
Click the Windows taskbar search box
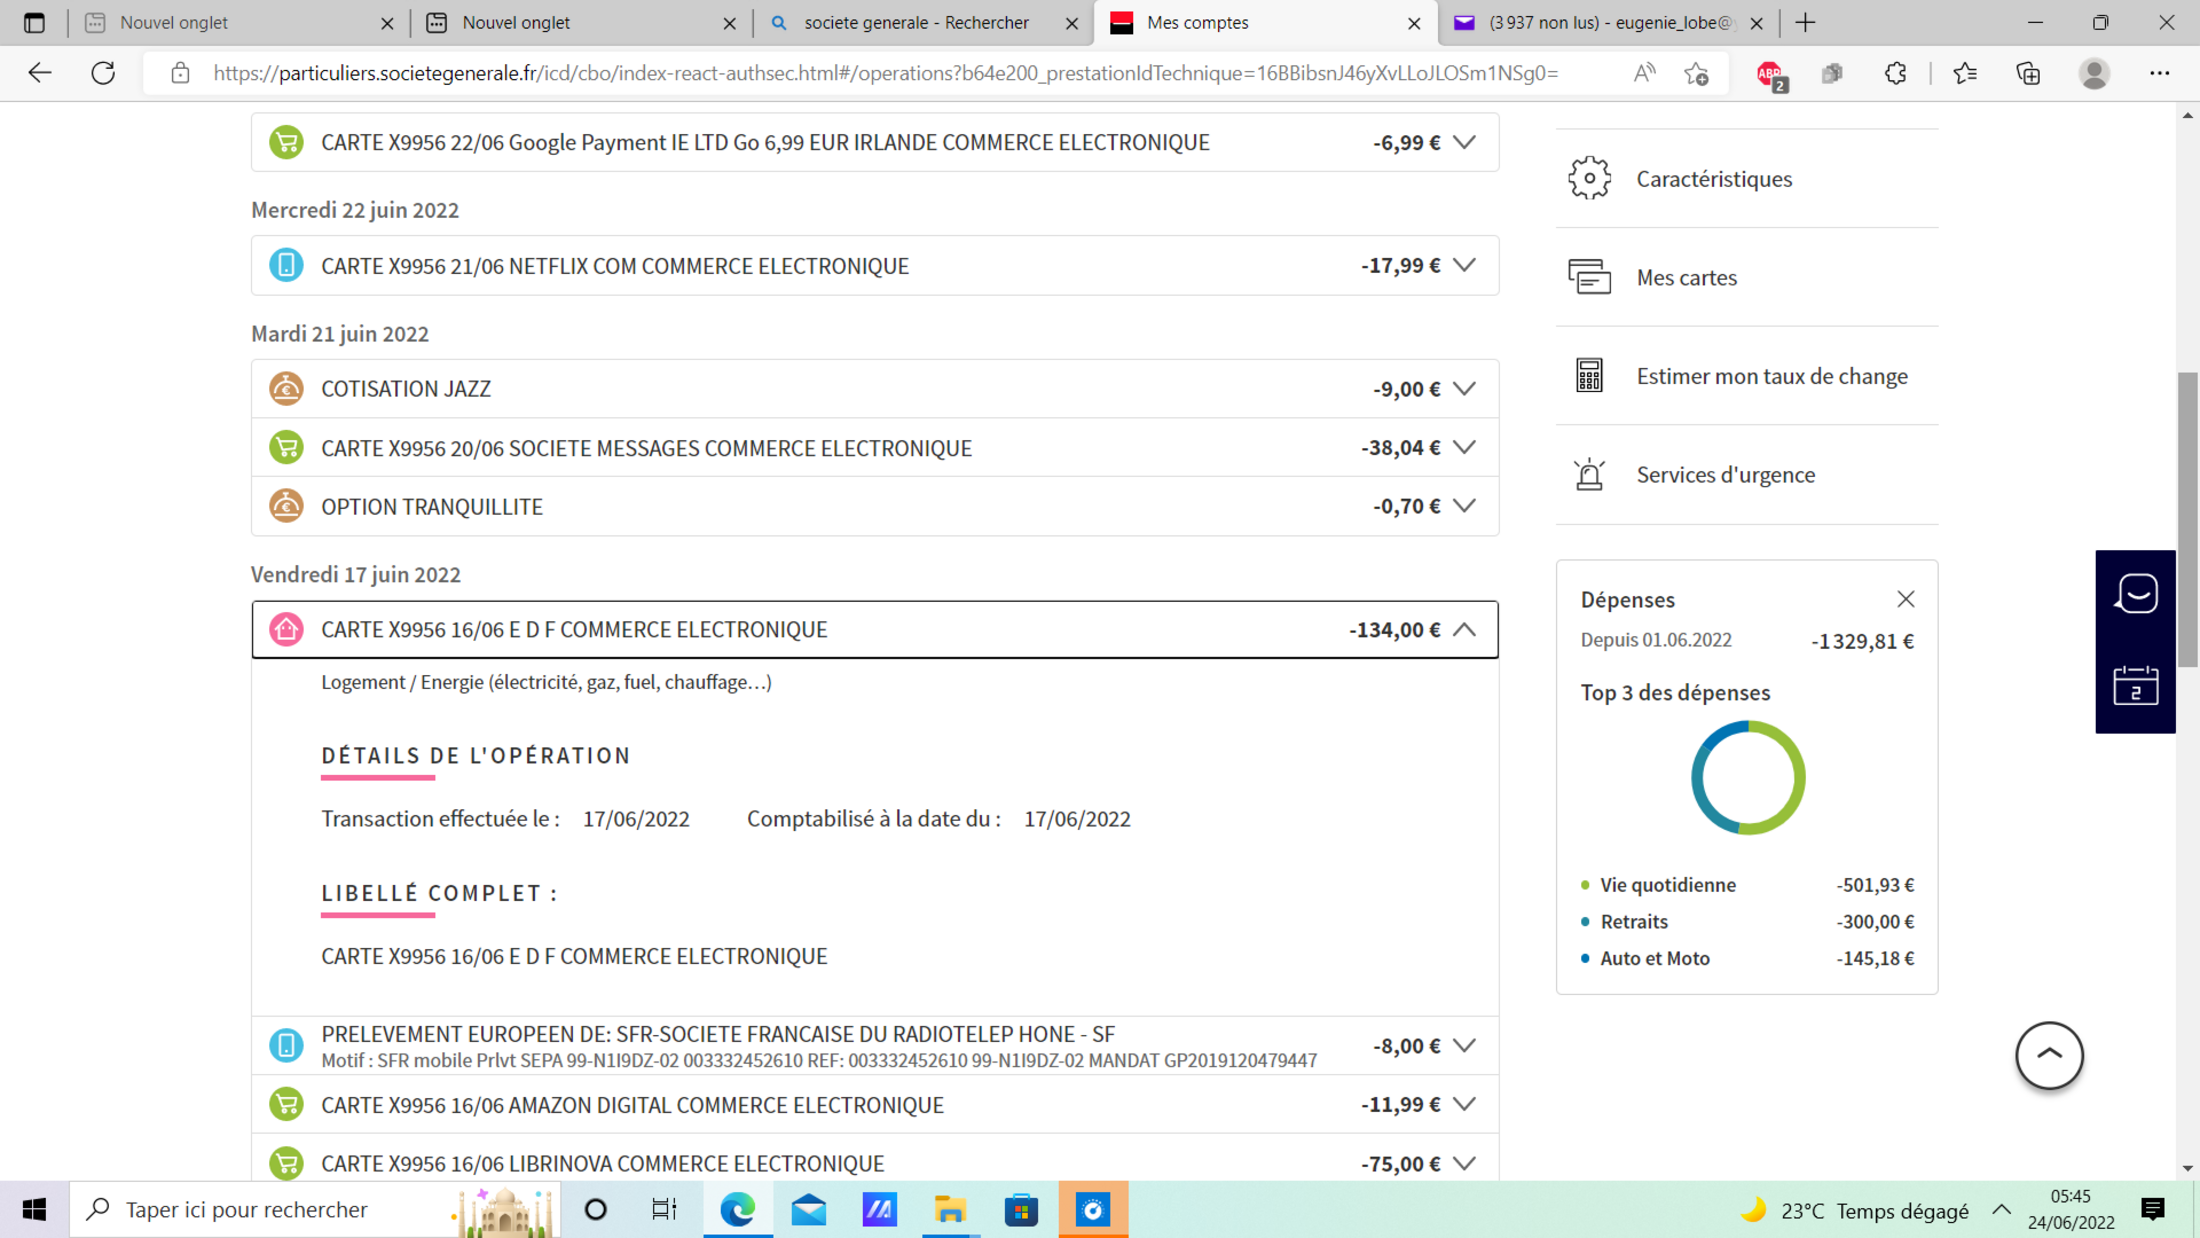pos(315,1210)
